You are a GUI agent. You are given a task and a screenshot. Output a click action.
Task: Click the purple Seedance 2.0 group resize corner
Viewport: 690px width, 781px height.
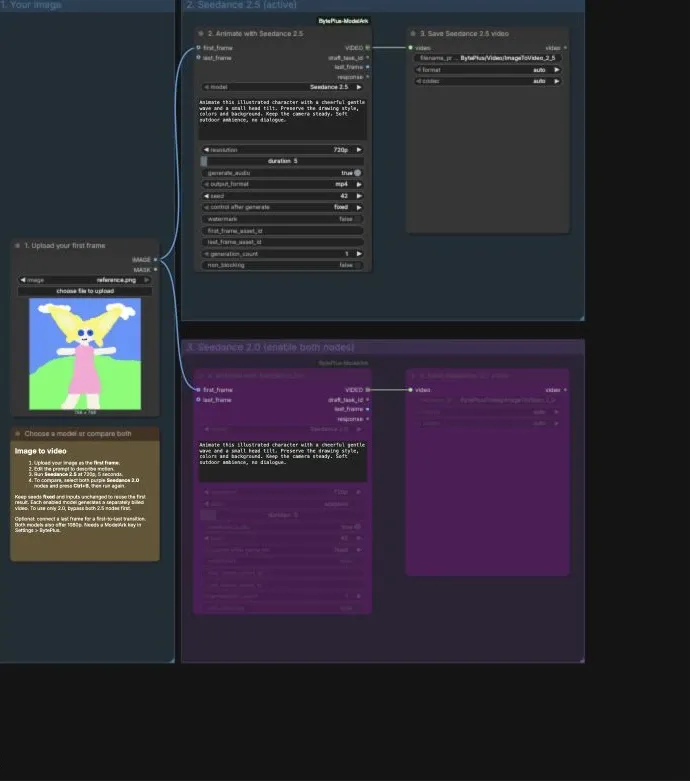pos(582,660)
